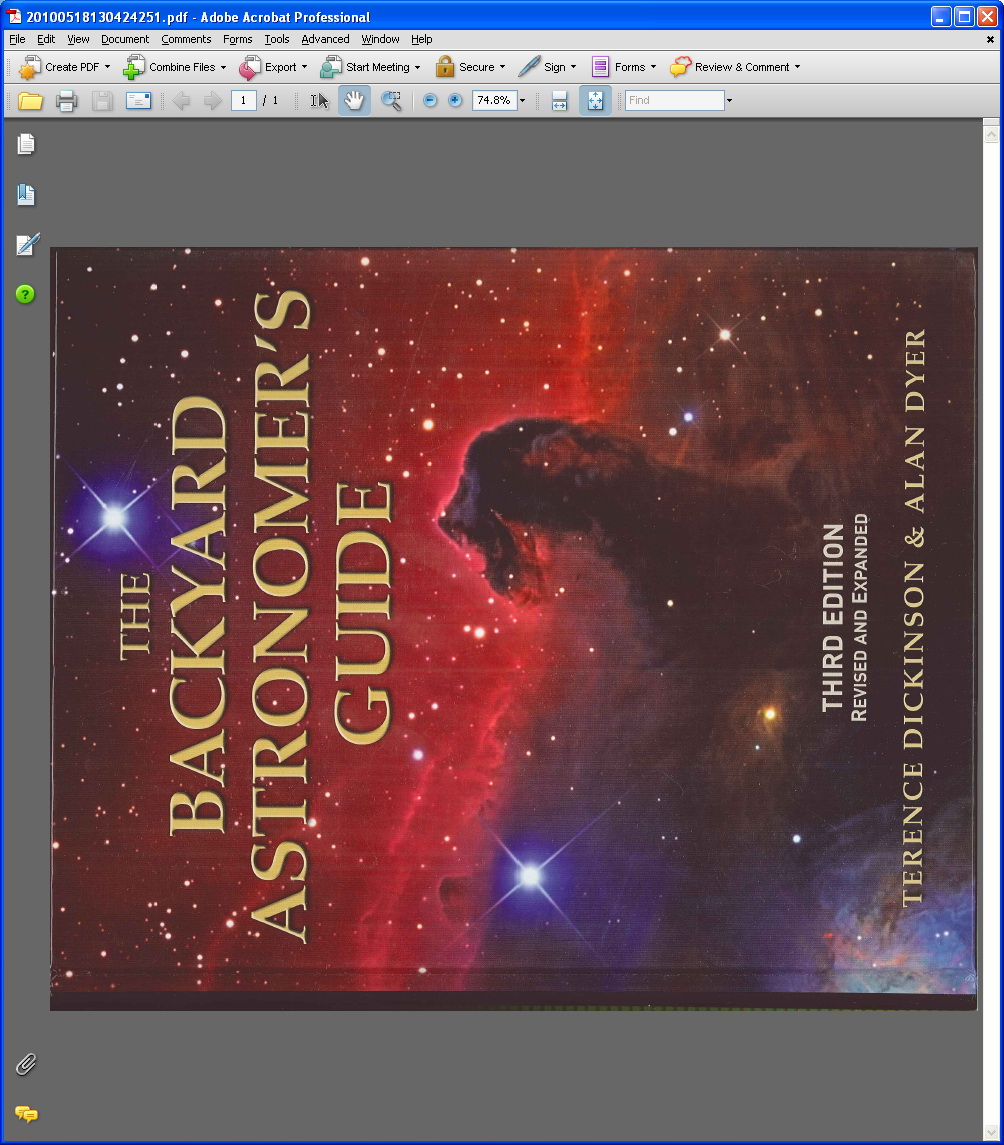The height and width of the screenshot is (1145, 1004).
Task: Open the Attachments paperclip panel
Action: click(26, 1065)
